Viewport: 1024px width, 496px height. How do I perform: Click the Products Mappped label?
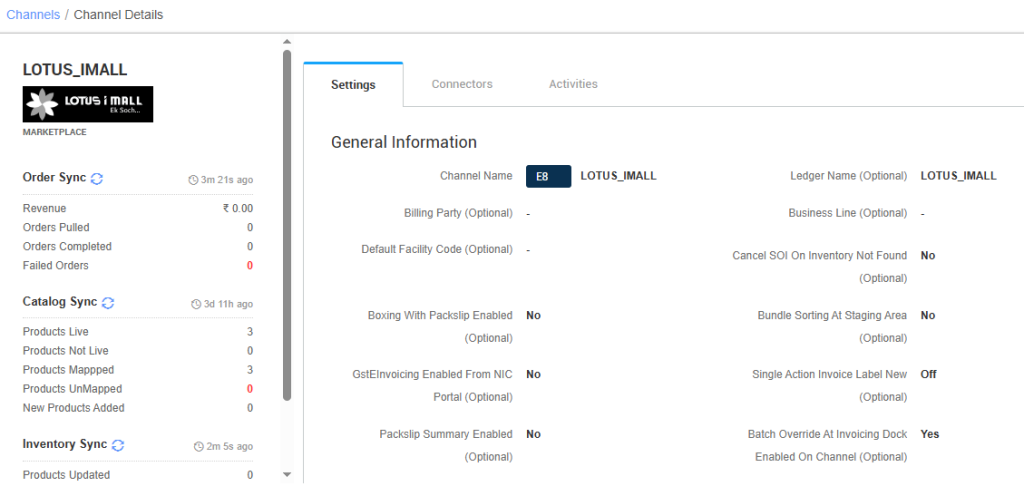tap(69, 370)
